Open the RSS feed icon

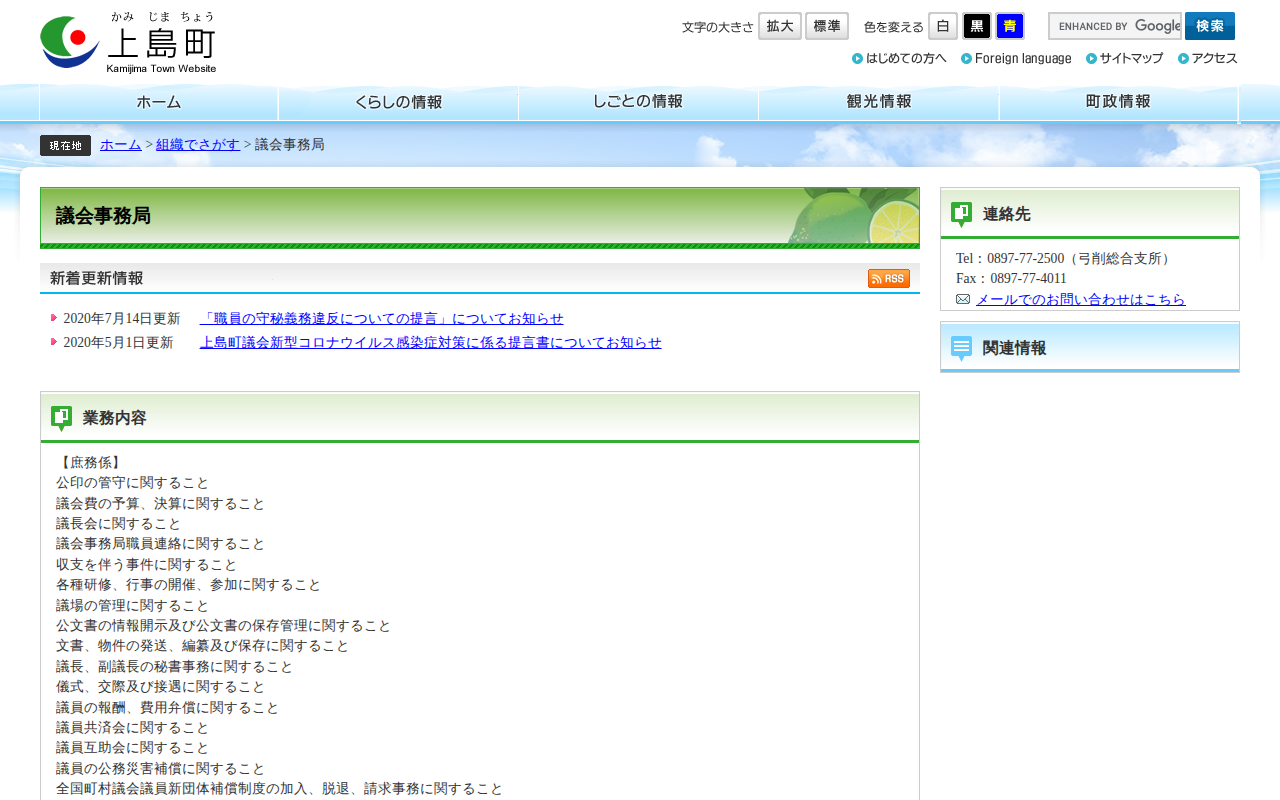coord(888,278)
